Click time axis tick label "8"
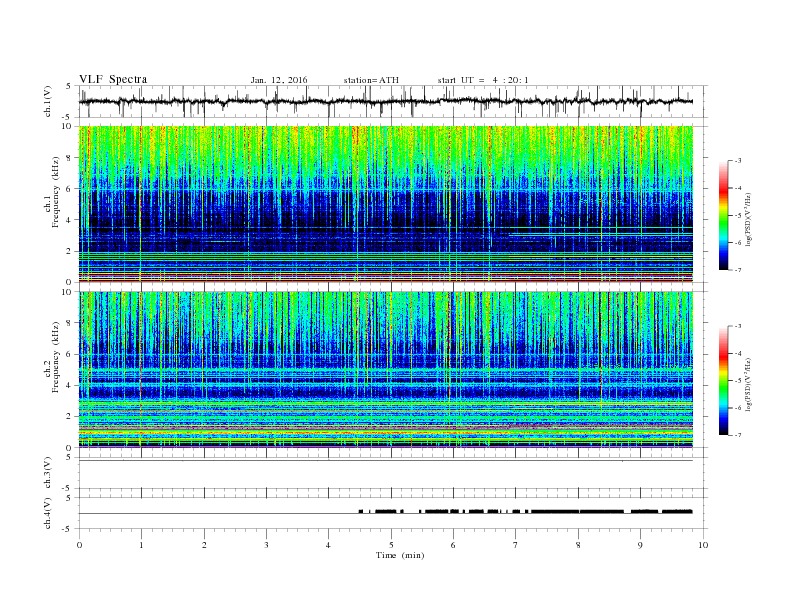This screenshot has width=792, height=612. [x=578, y=545]
